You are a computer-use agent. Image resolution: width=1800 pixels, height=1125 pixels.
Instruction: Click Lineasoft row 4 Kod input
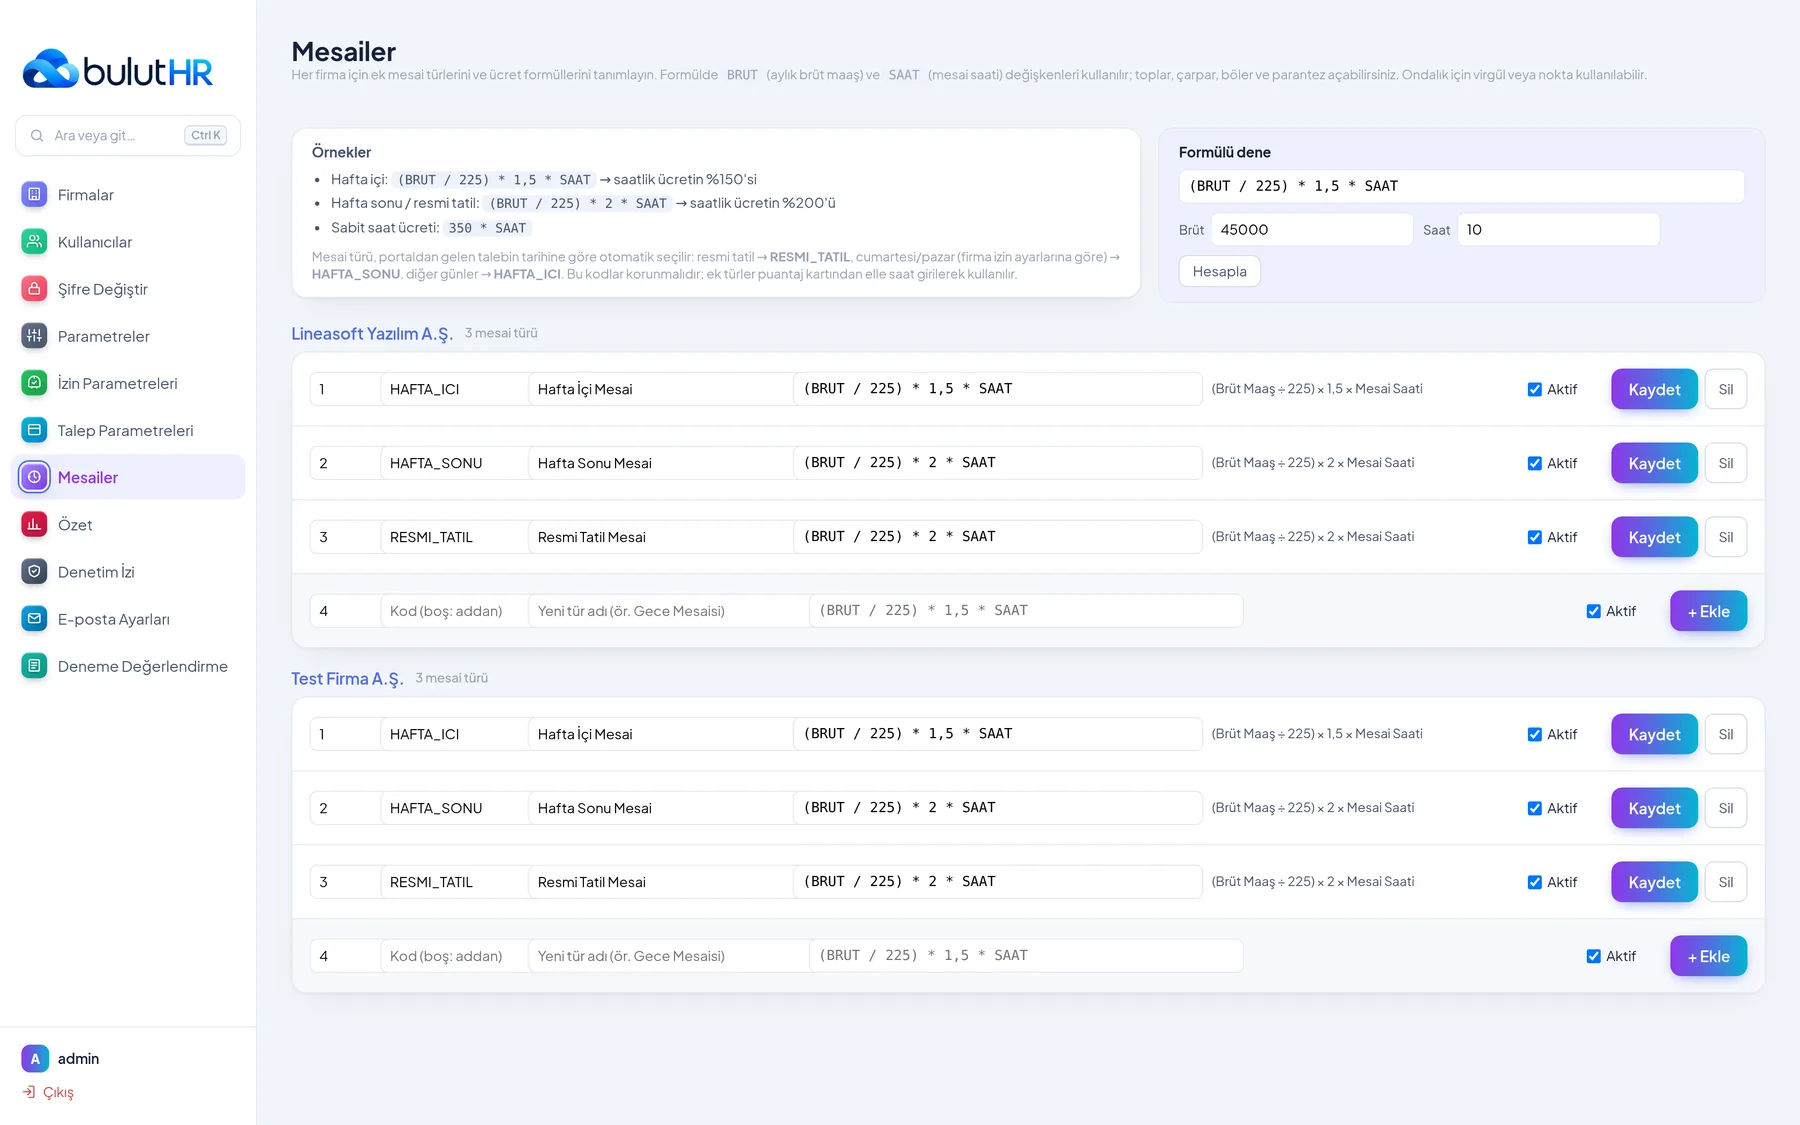coord(454,611)
